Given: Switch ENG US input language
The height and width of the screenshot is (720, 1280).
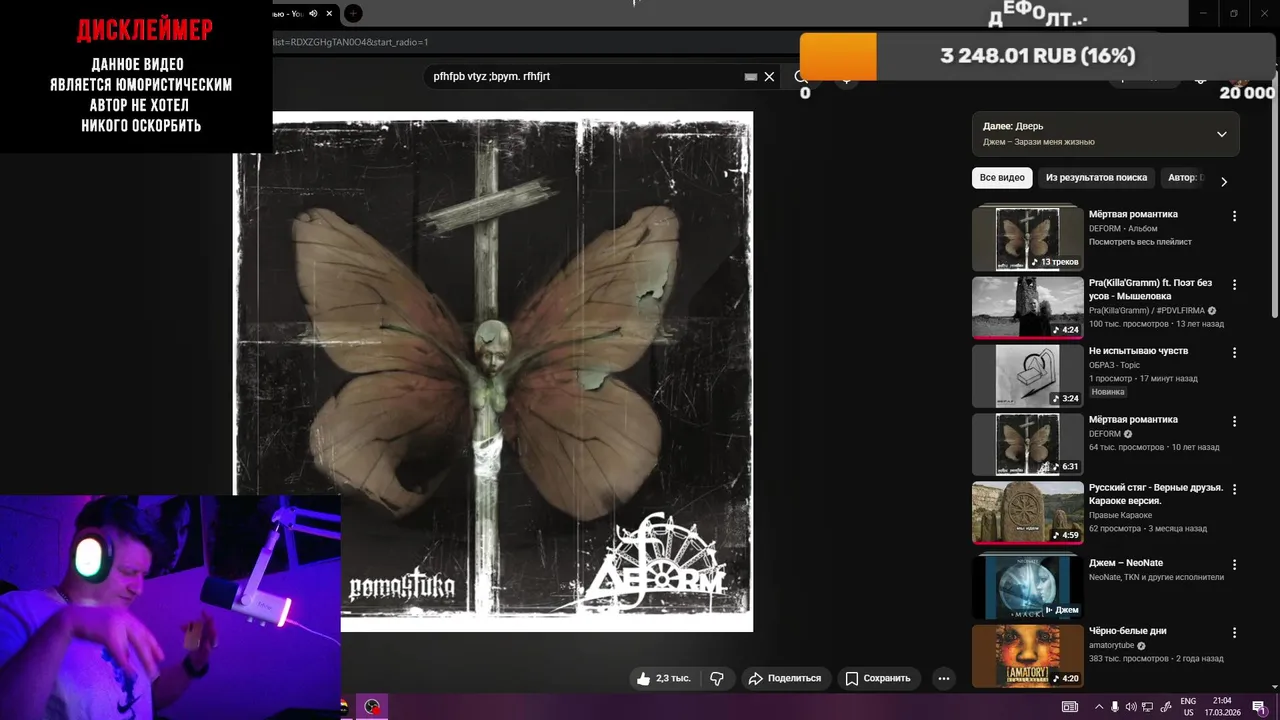Looking at the screenshot, I should tap(1188, 707).
